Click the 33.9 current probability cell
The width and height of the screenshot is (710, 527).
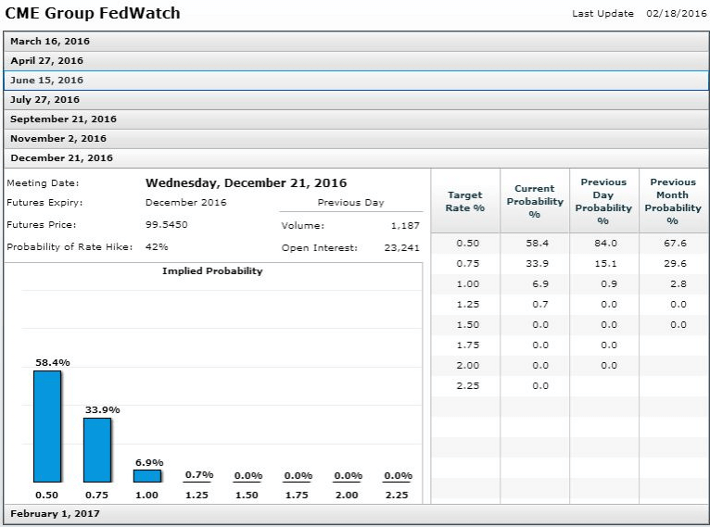point(537,264)
